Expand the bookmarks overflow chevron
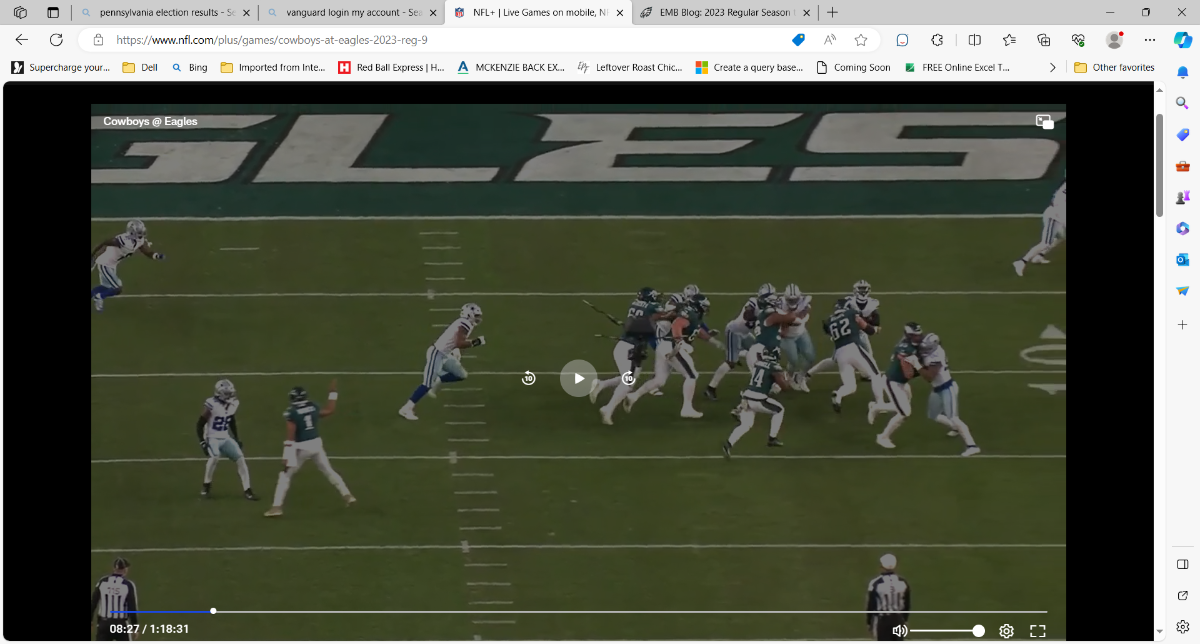This screenshot has width=1200, height=644. click(x=1052, y=67)
